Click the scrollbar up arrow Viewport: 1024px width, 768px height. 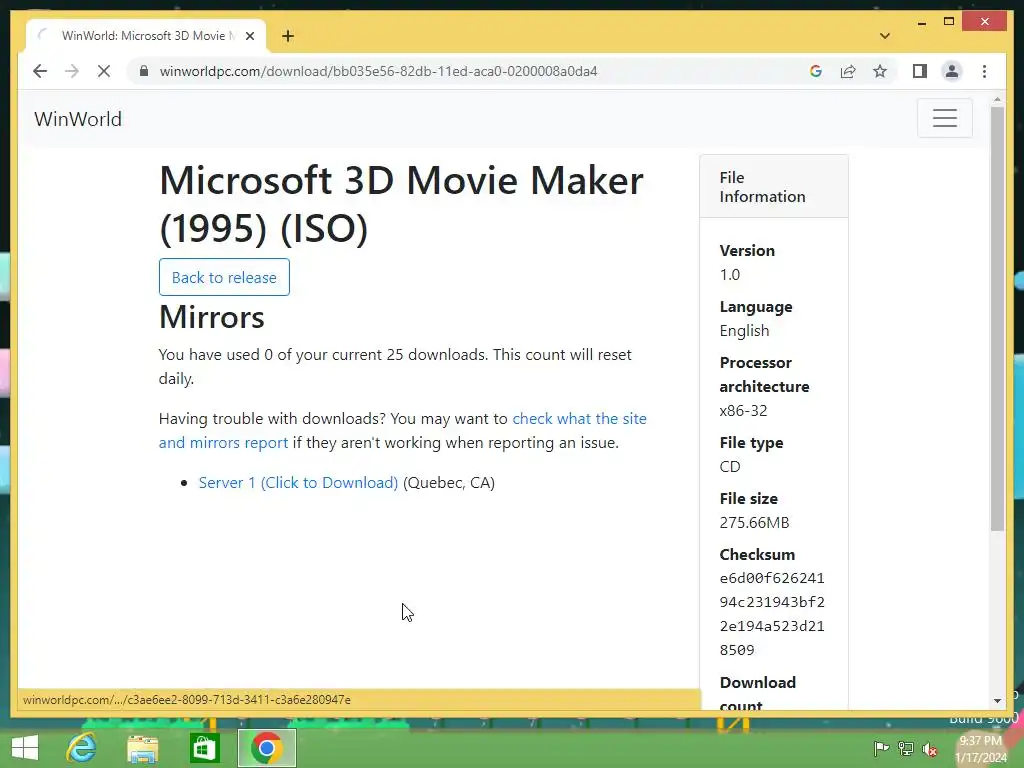[x=997, y=100]
